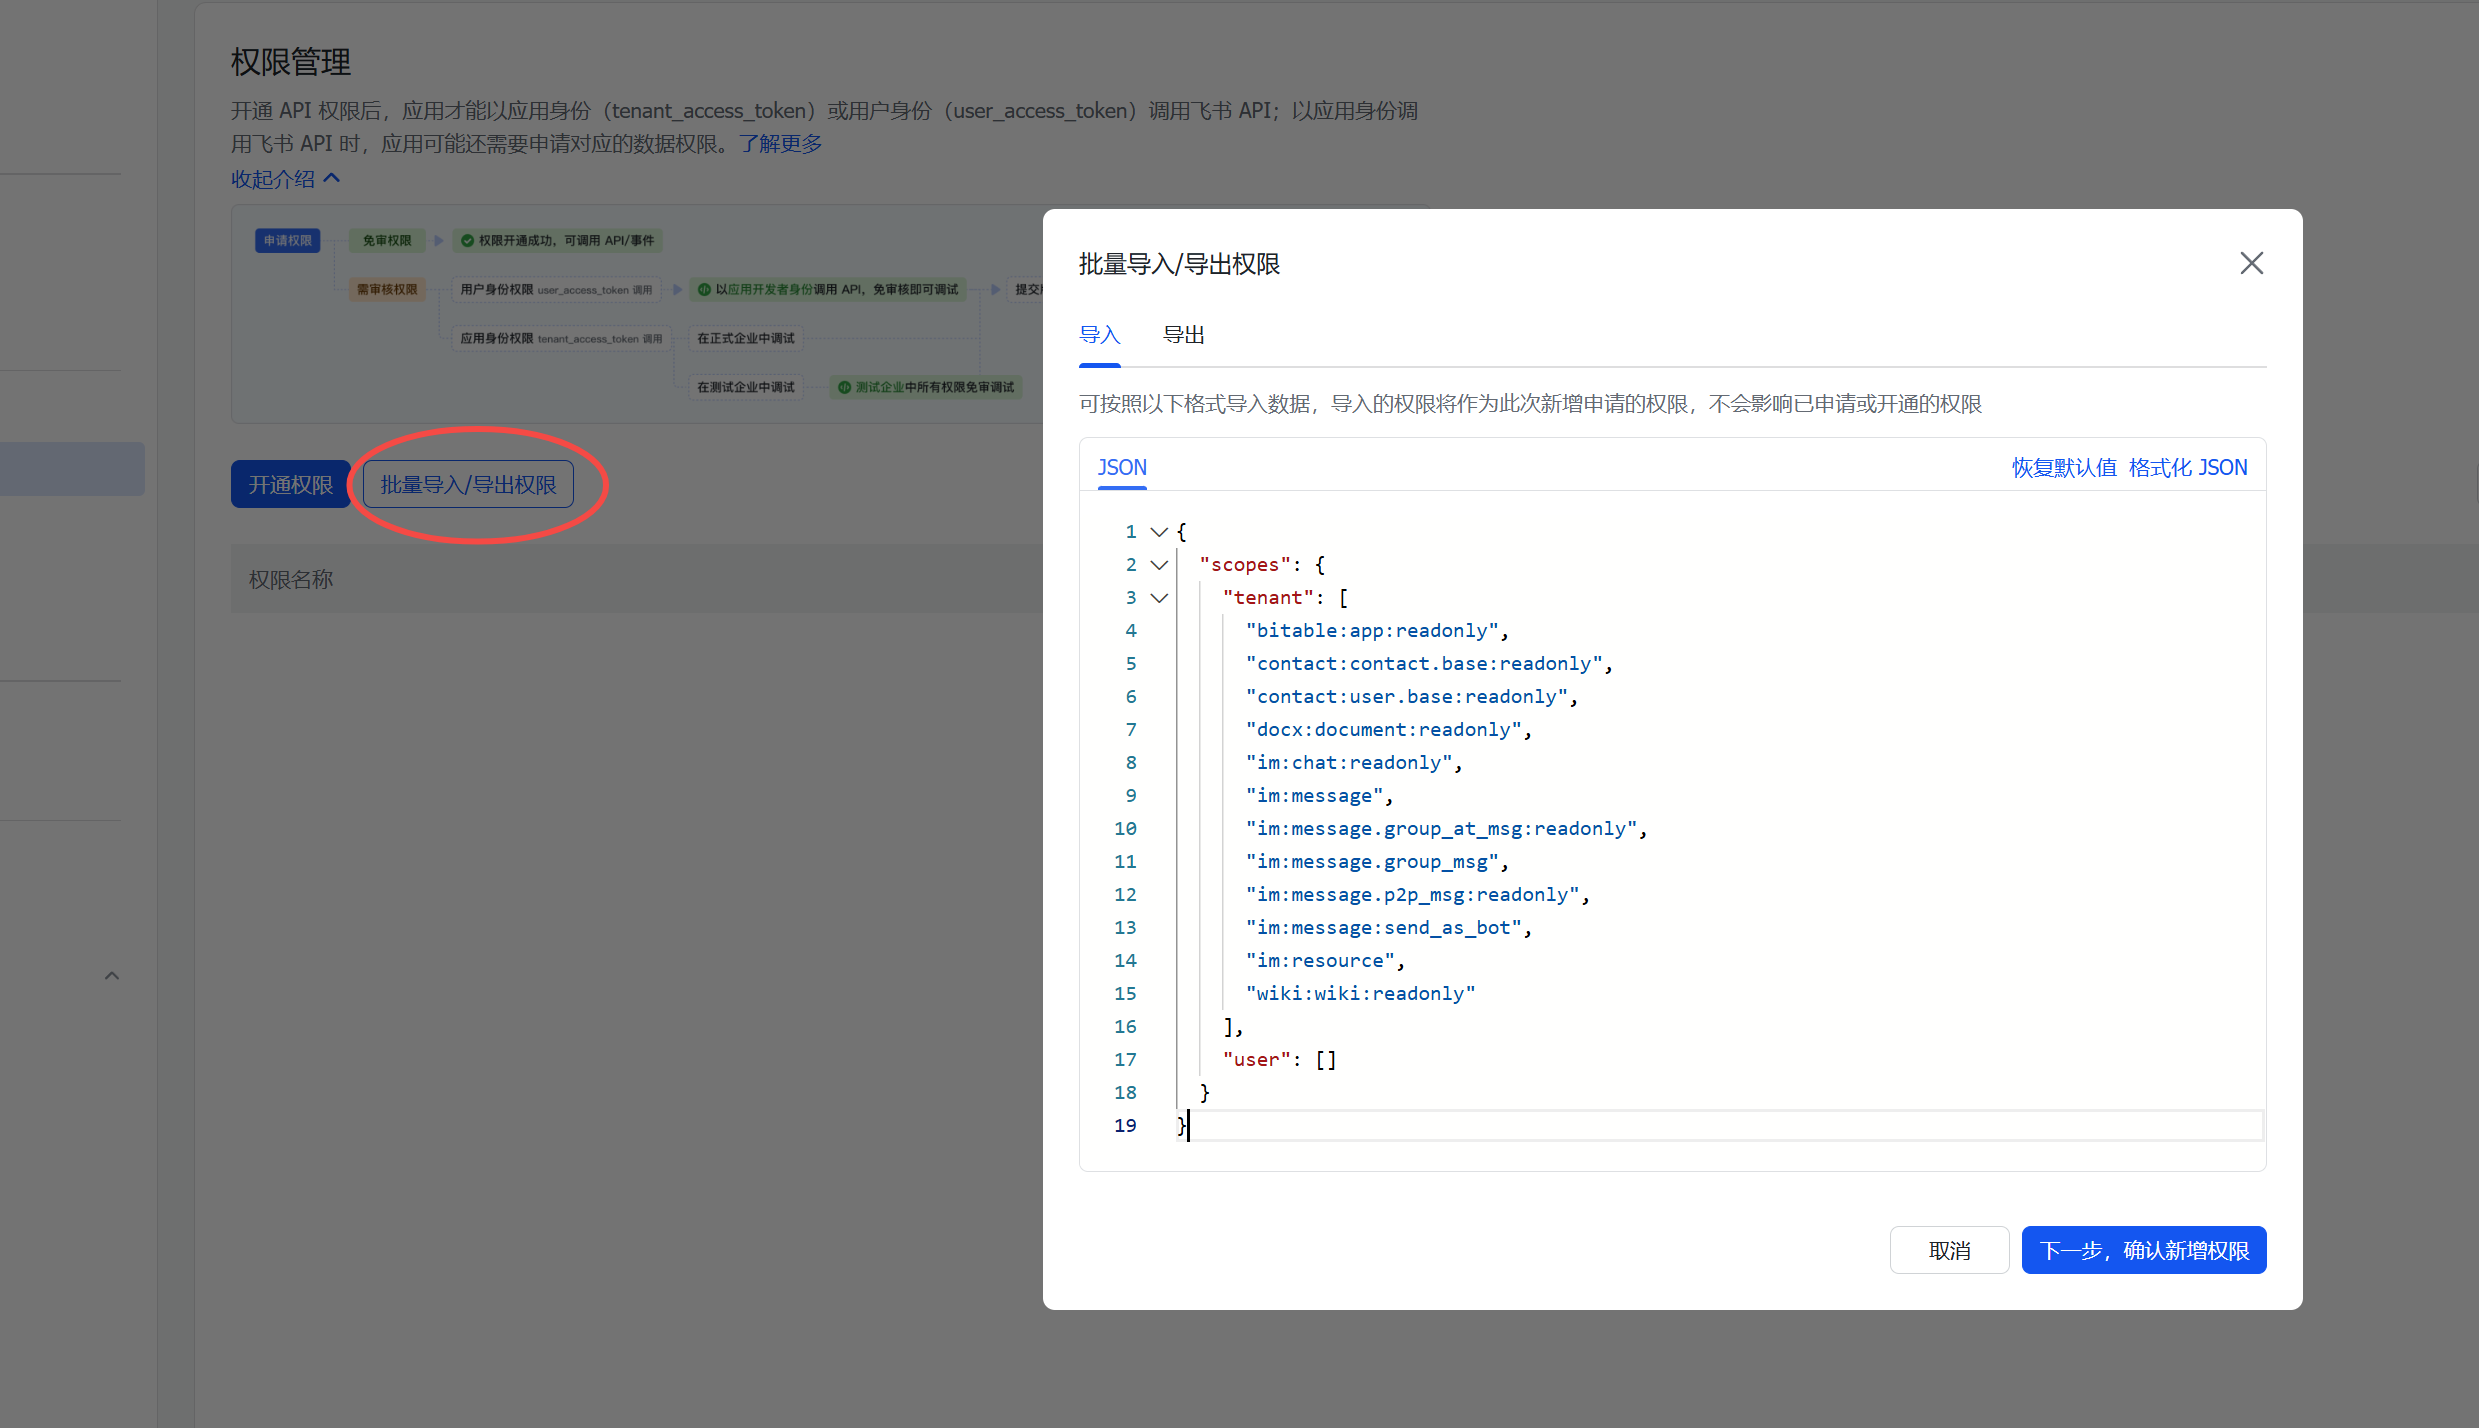
Task: Switch to the 导出 tab
Action: (1183, 335)
